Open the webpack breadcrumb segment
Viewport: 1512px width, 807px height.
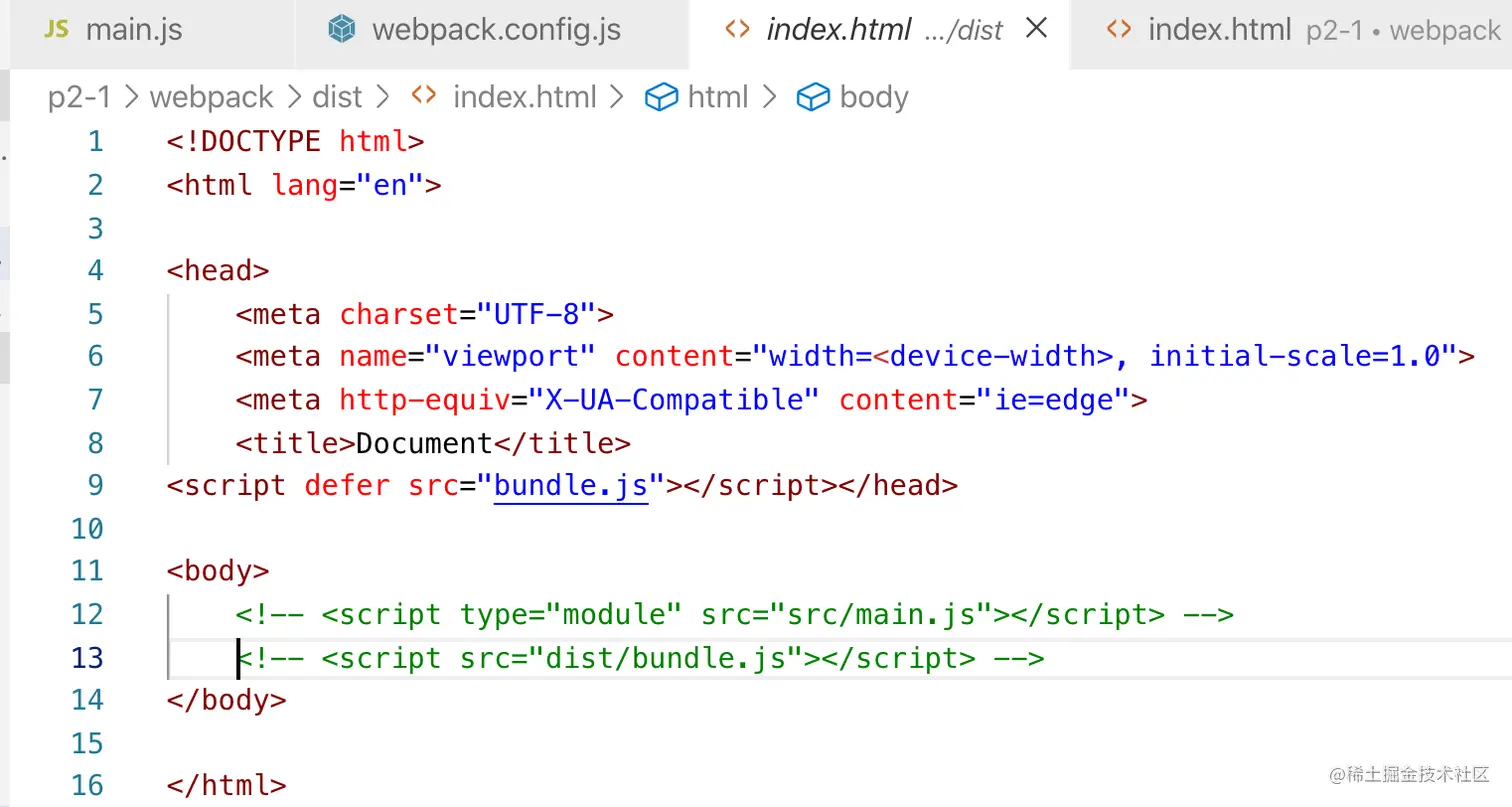coord(211,97)
